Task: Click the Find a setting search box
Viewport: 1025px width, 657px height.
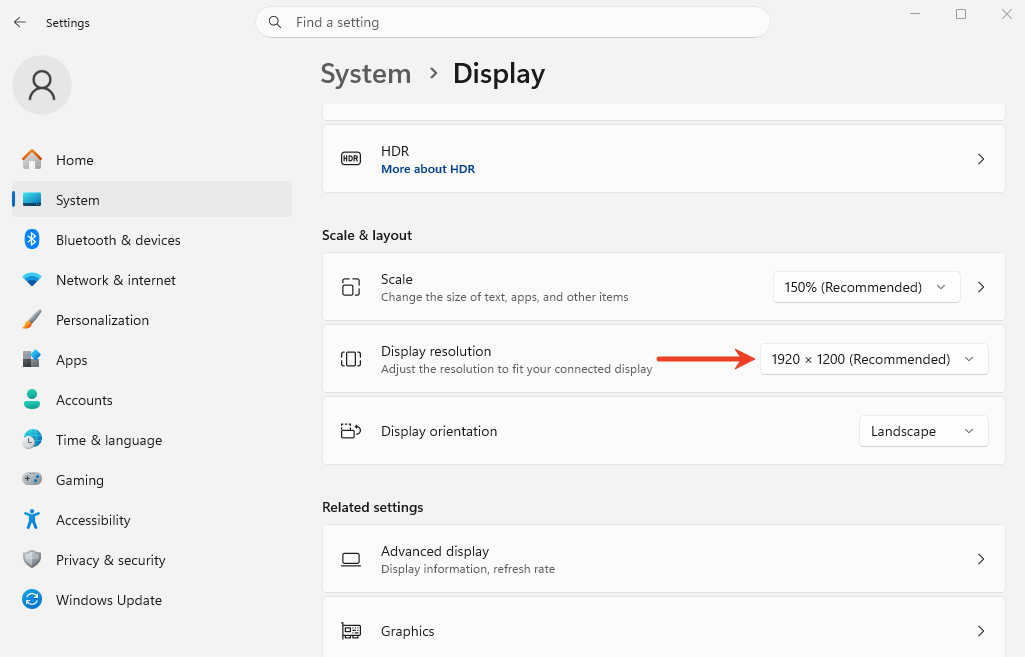Action: [512, 22]
